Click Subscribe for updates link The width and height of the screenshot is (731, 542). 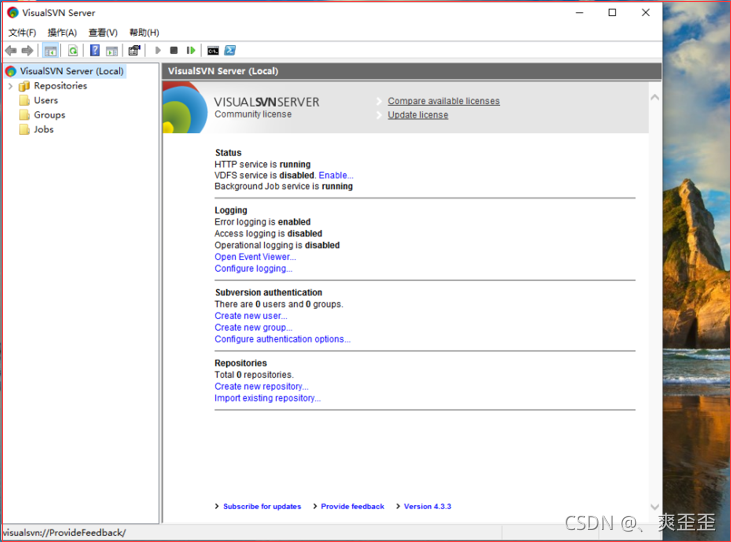coord(262,506)
